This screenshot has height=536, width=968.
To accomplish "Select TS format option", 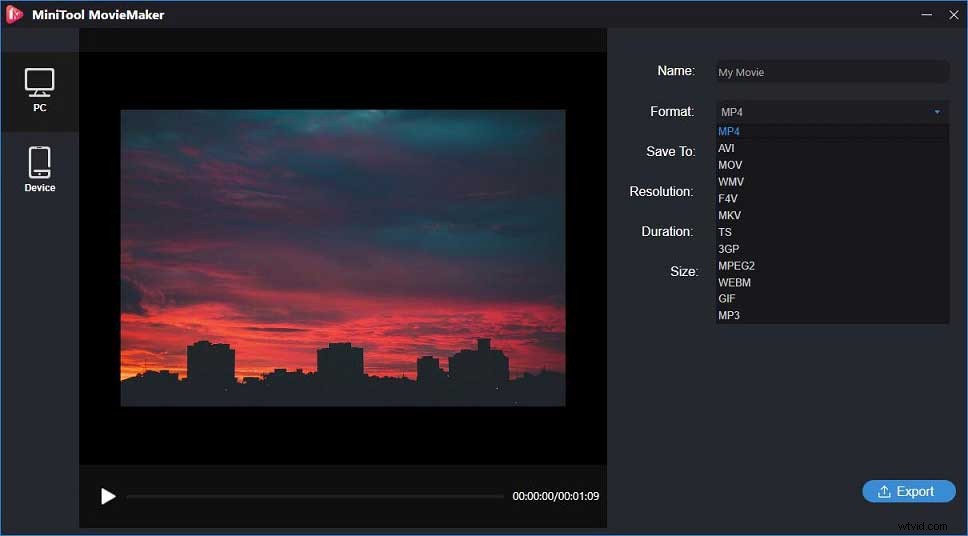I will 725,232.
